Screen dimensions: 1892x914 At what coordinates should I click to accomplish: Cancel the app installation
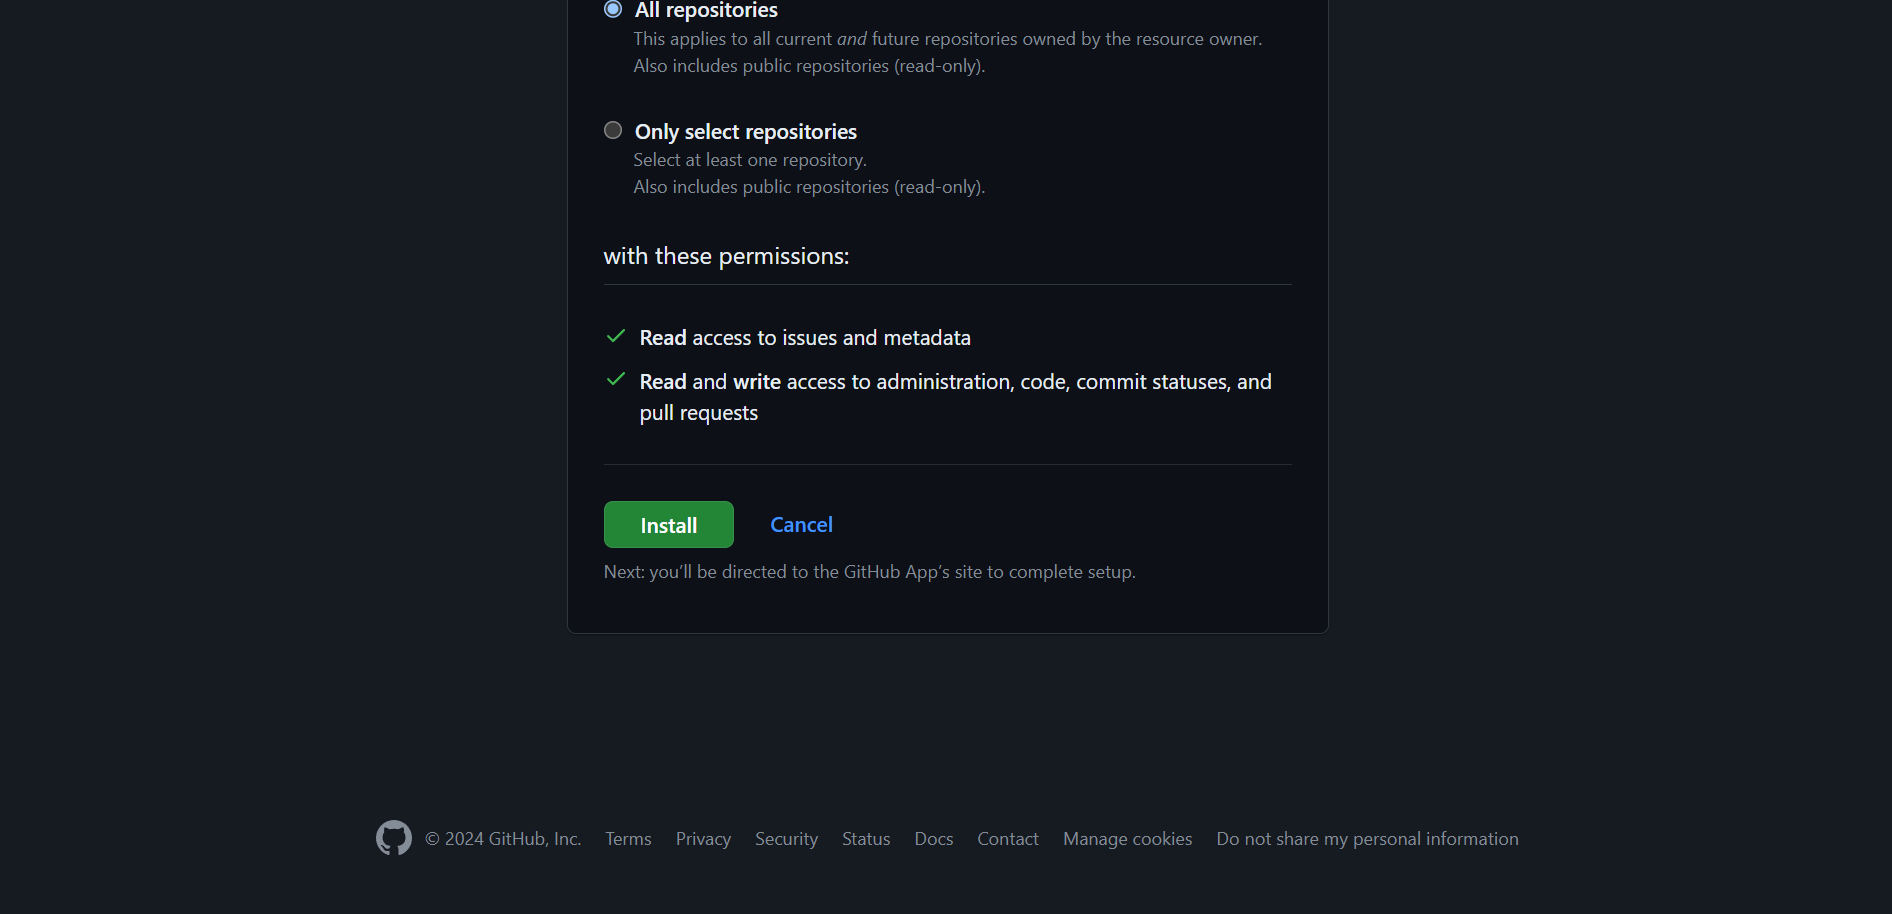801,524
